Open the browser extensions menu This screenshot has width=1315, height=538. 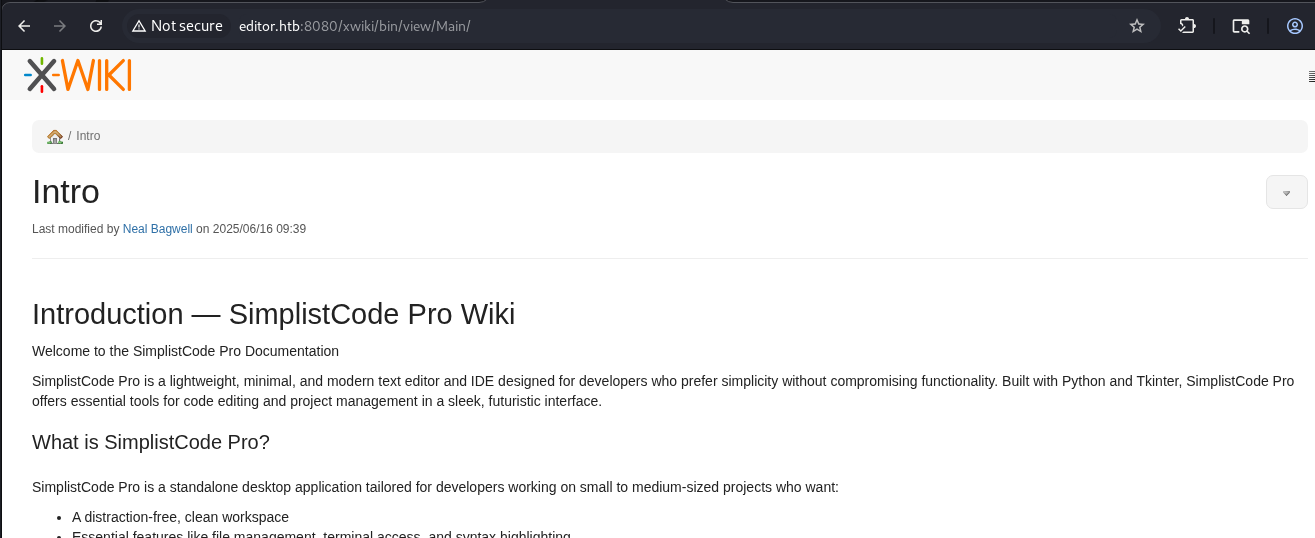[x=1187, y=26]
